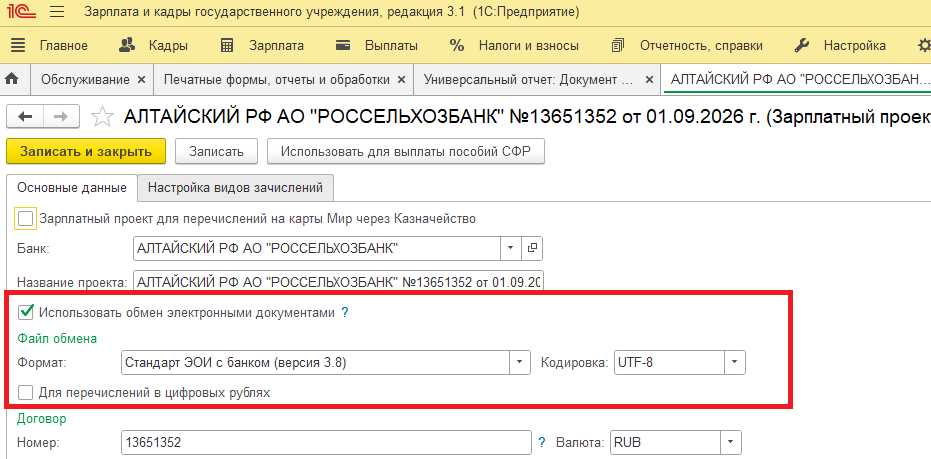Screen dimensions: 931x459
Task: Expand the Банк dropdown list
Action: coord(510,249)
